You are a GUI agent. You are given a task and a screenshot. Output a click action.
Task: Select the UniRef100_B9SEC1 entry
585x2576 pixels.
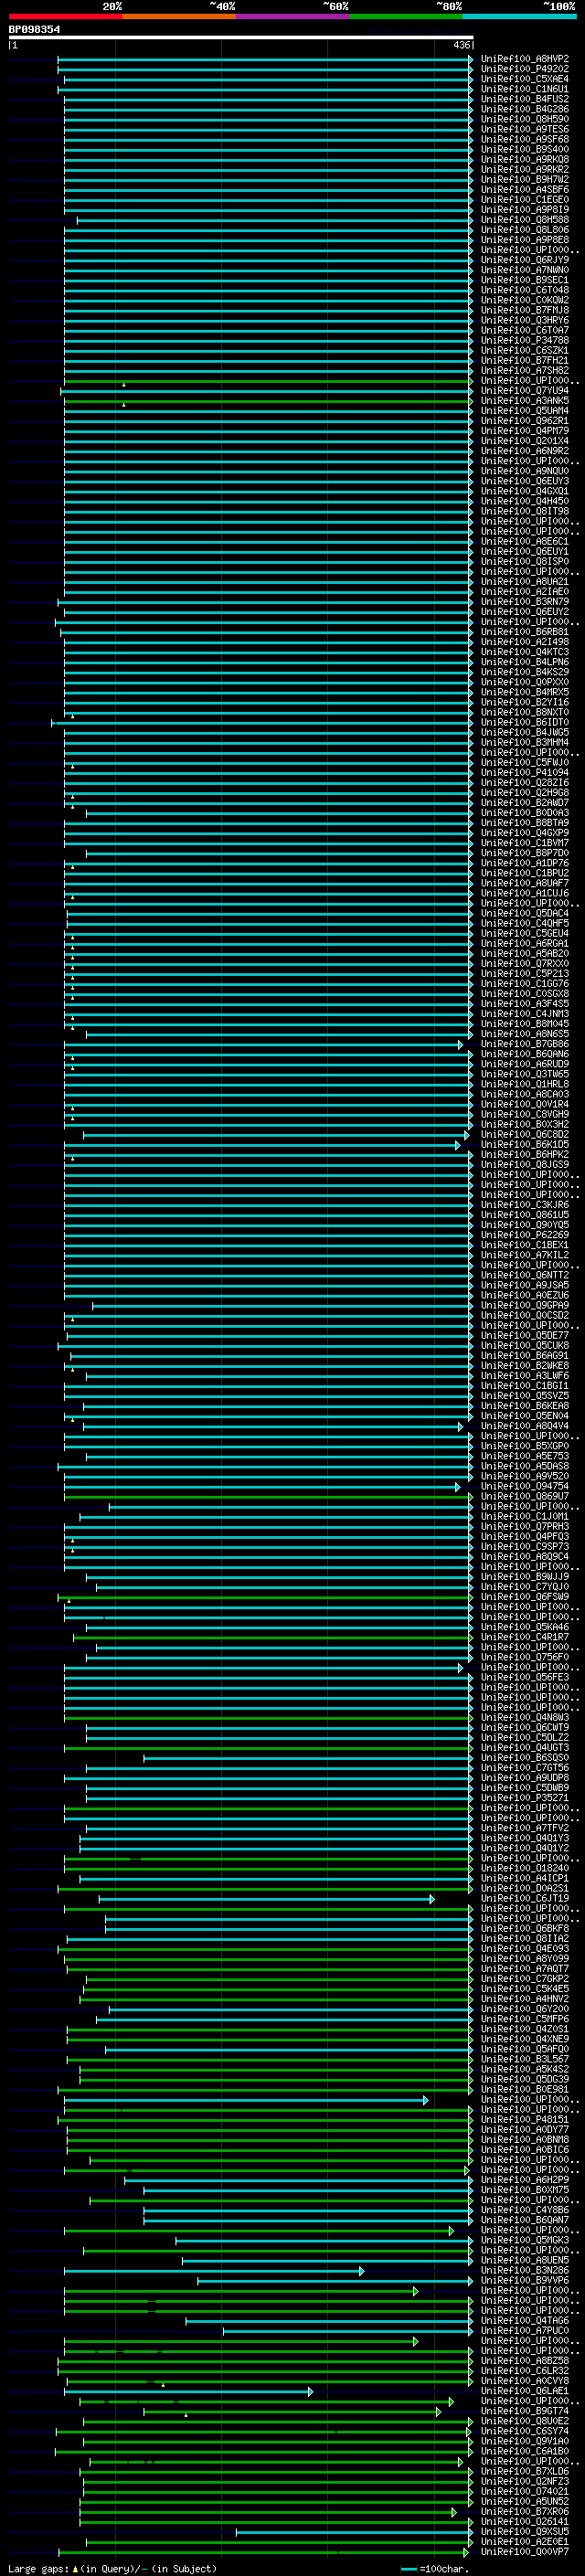pos(524,280)
